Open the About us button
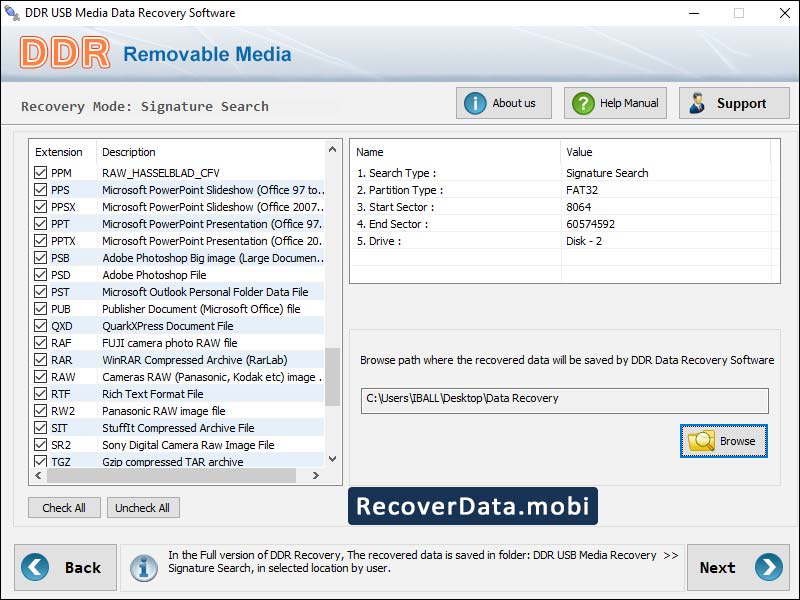The width and height of the screenshot is (800, 600). [x=504, y=103]
